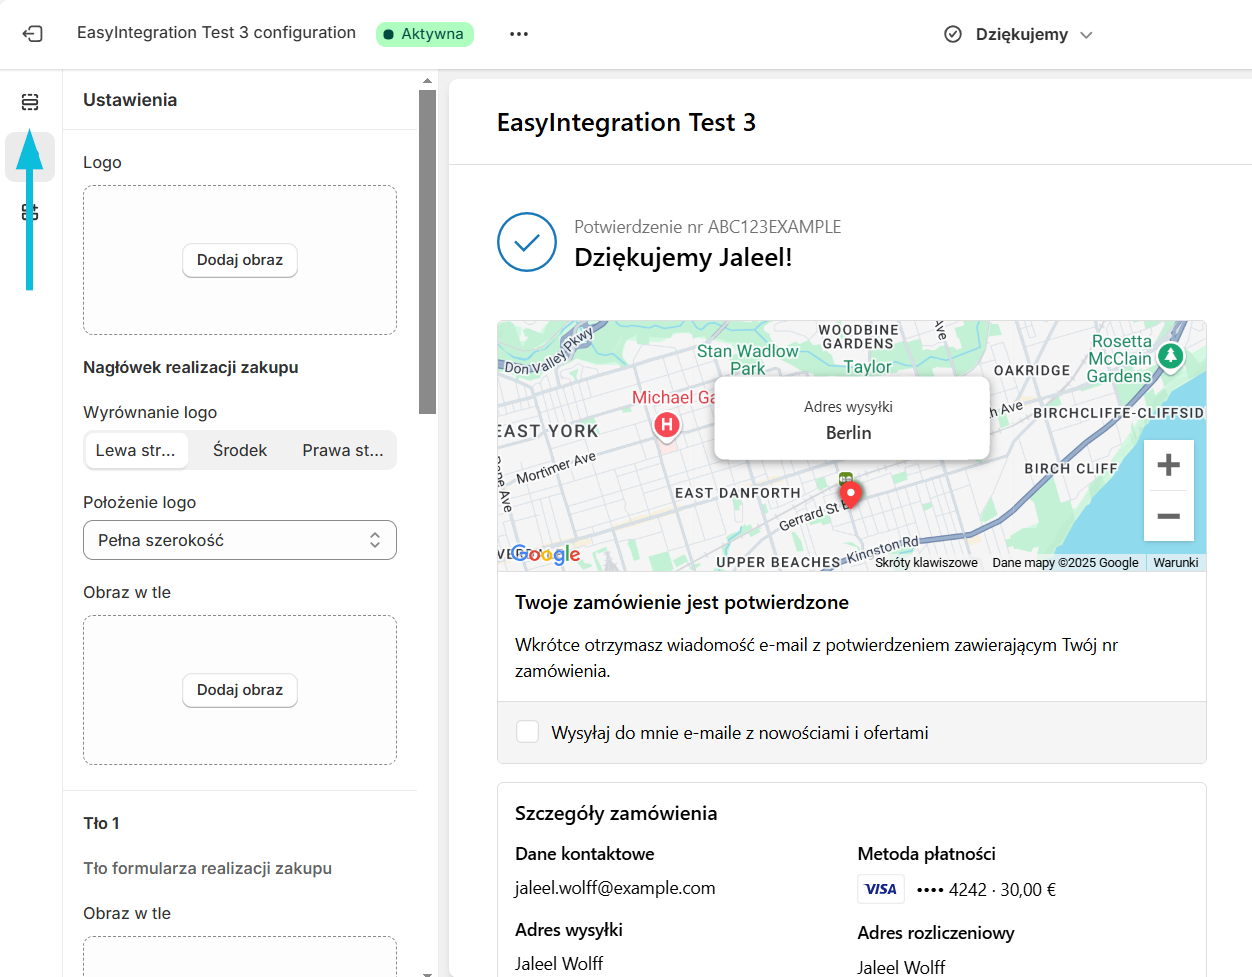Open Skróty klawiszowe on the map

pyautogui.click(x=926, y=562)
